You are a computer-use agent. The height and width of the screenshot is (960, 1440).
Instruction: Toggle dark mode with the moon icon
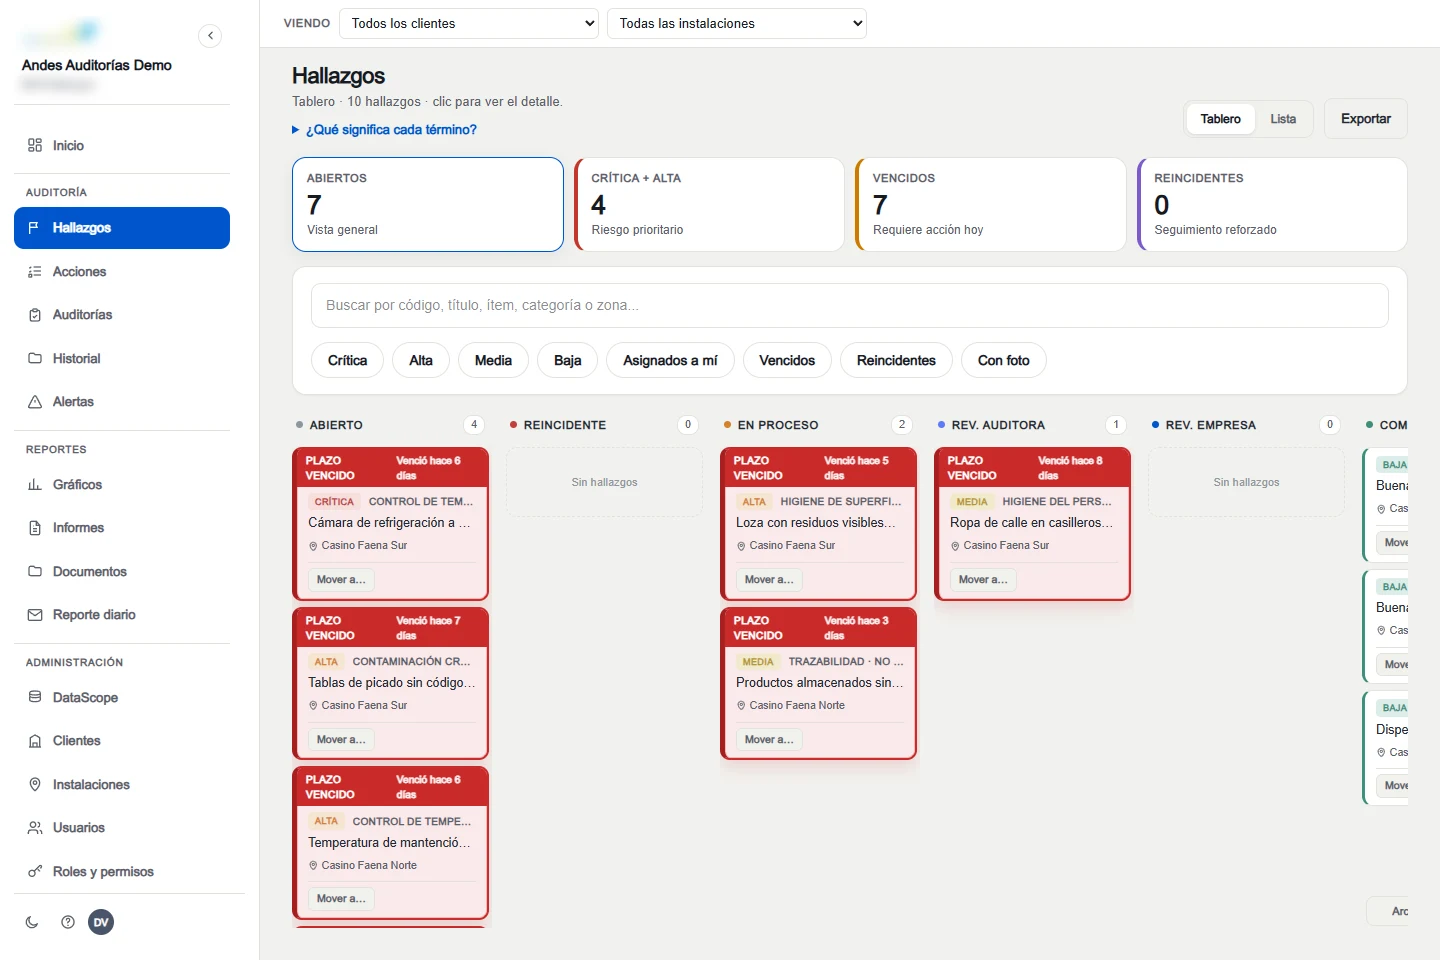pyautogui.click(x=32, y=922)
